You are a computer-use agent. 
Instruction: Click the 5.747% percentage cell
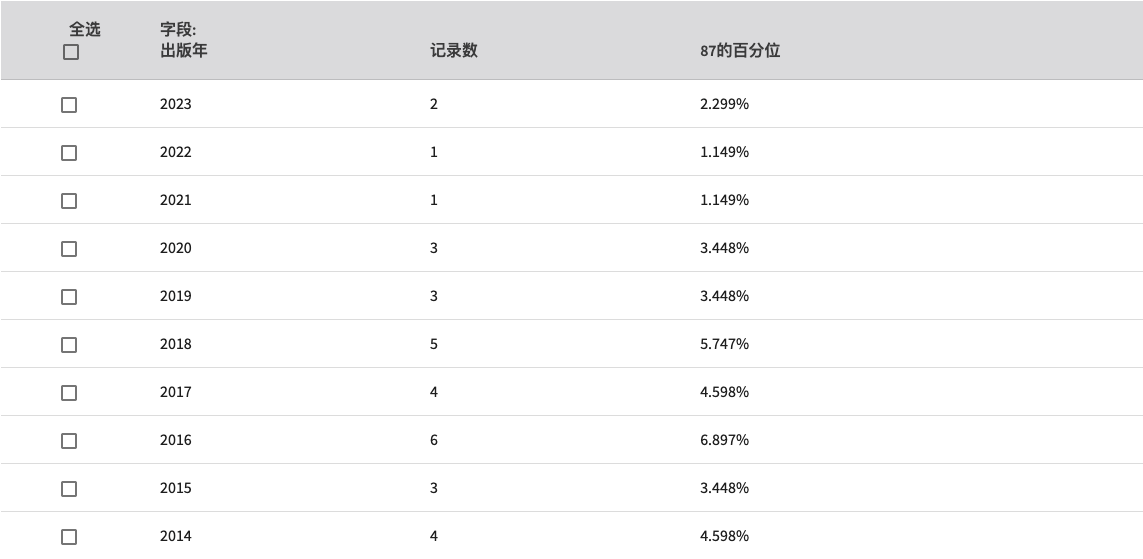725,344
